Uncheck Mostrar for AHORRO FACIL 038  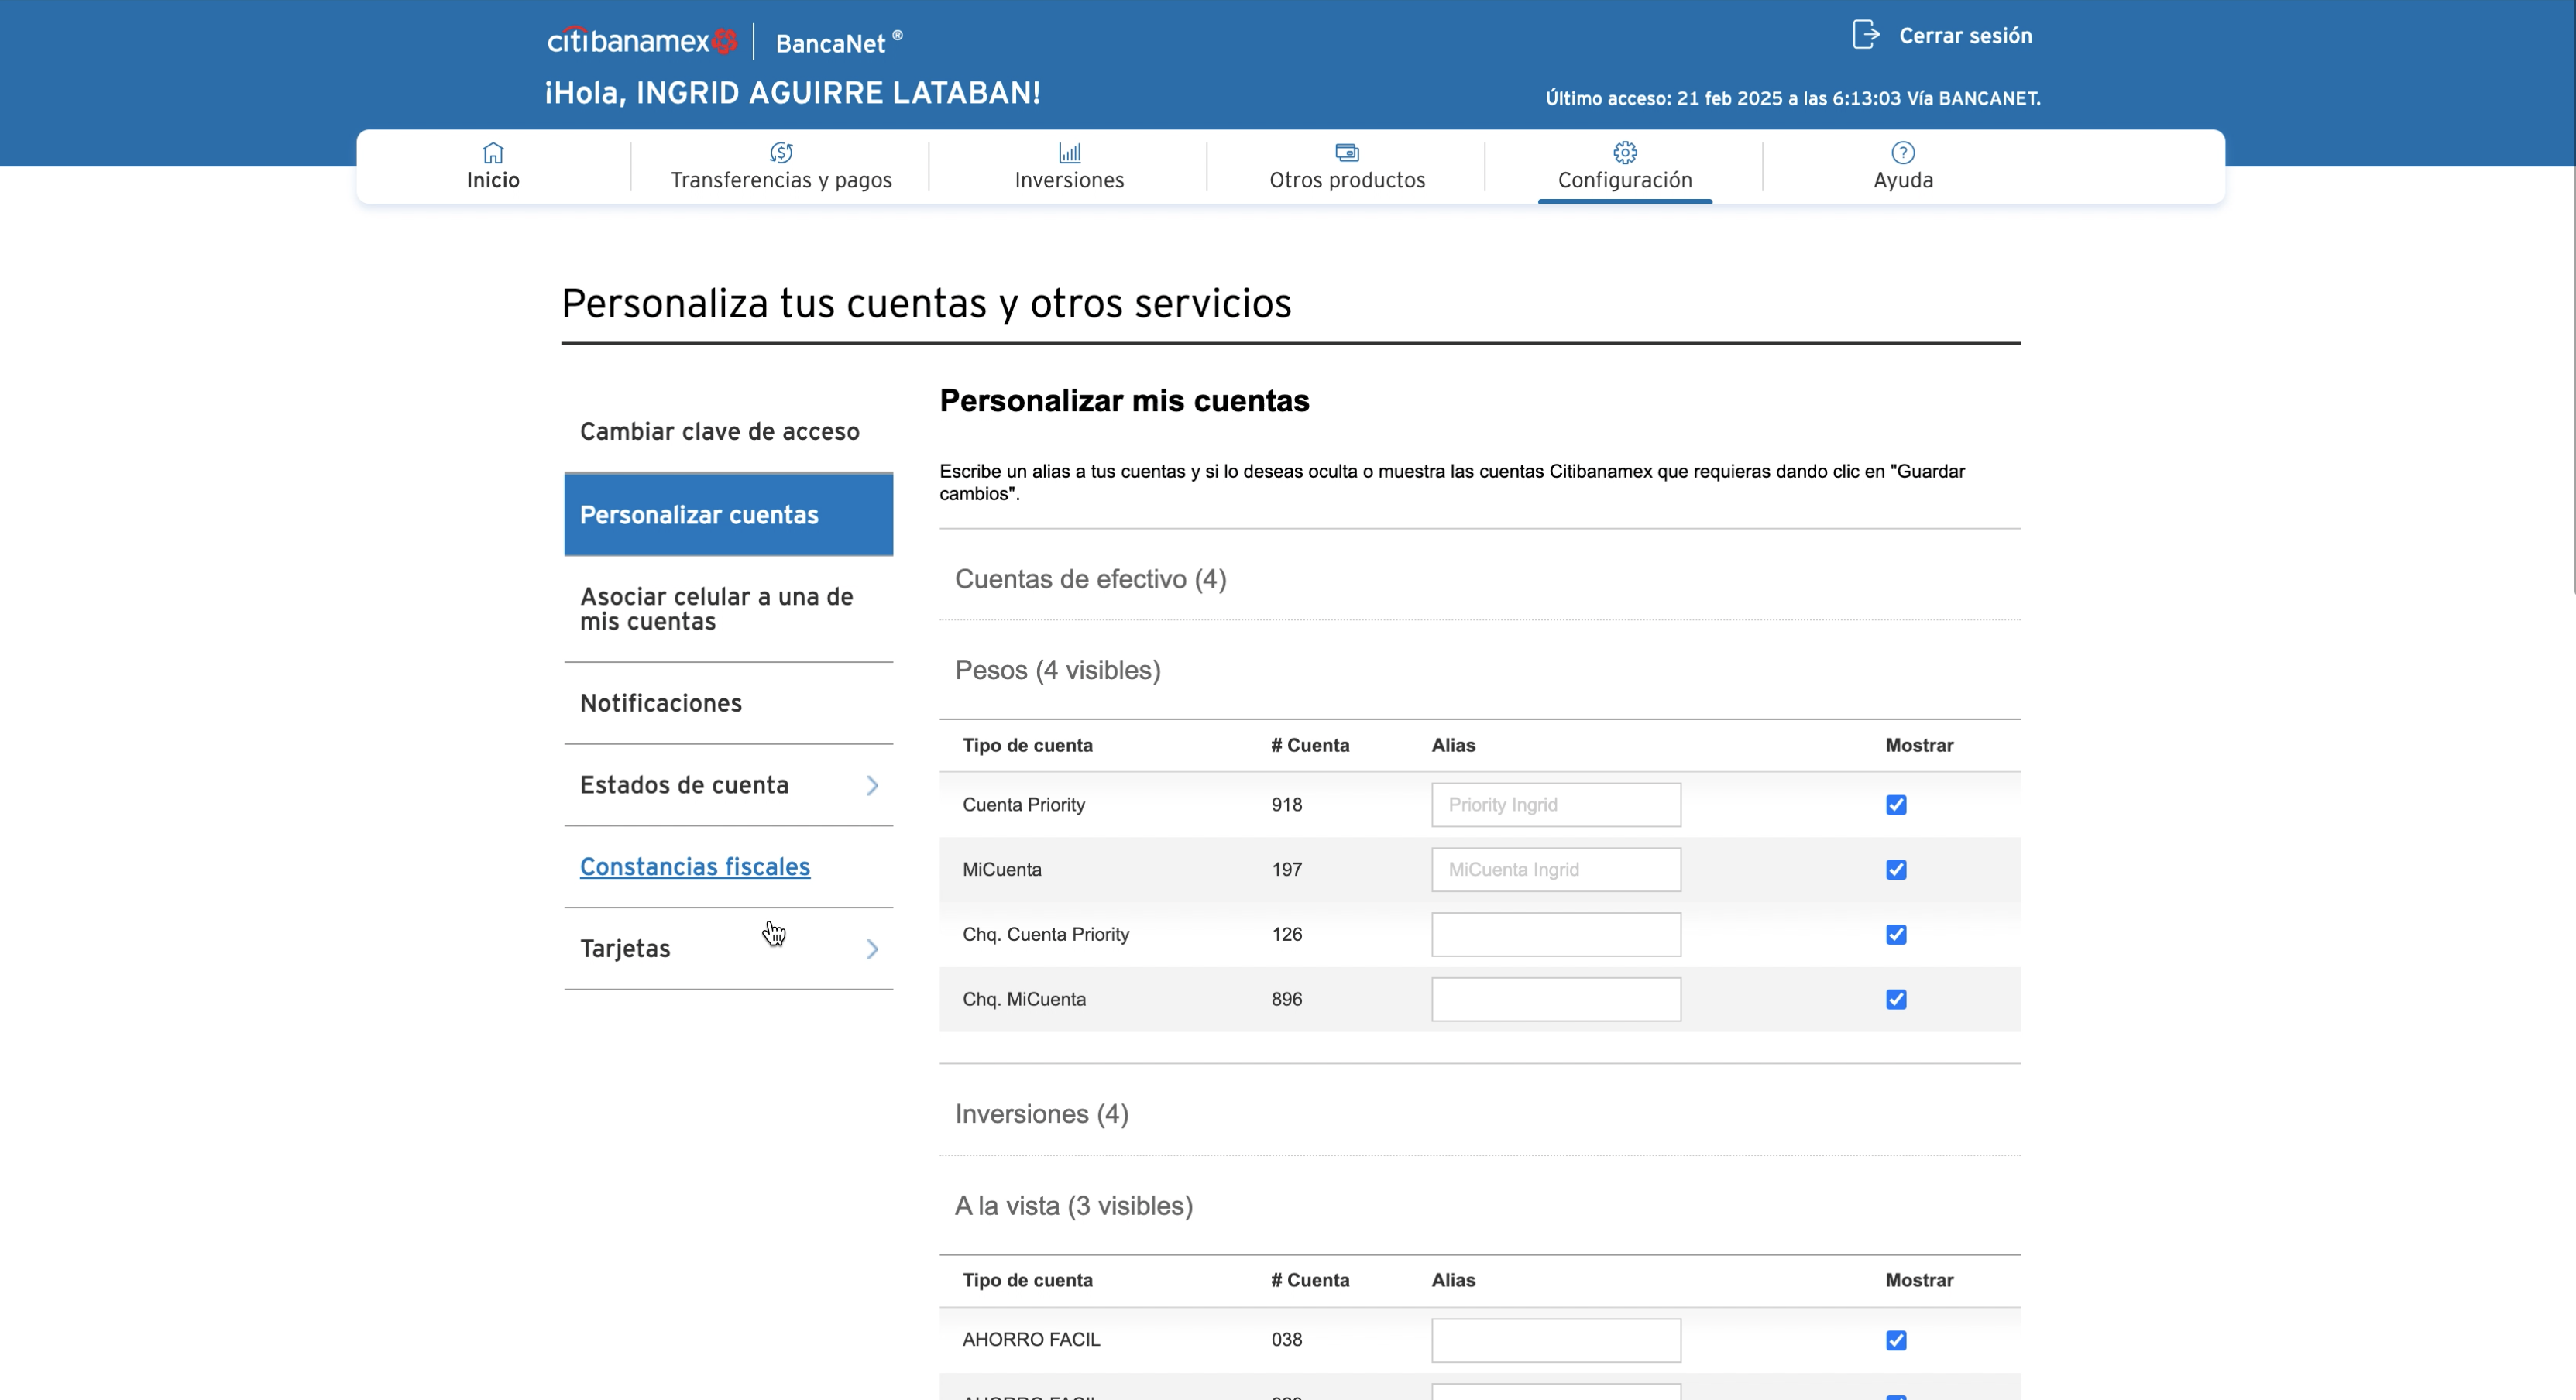click(1896, 1340)
